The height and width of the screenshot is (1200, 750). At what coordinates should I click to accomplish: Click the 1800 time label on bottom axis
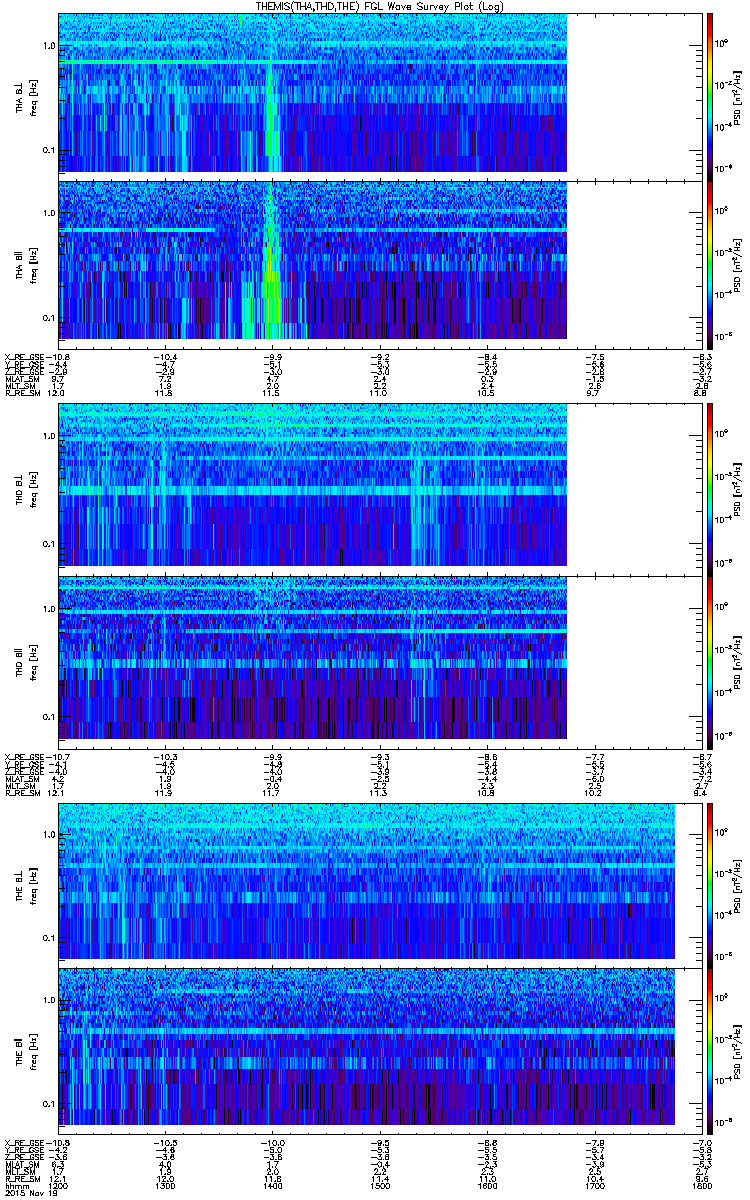click(x=700, y=1185)
